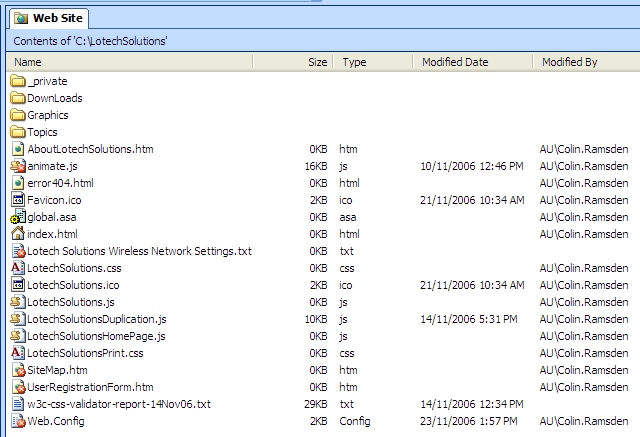Screen dimensions: 640x437
Task: Select file name LotechSolutionsHomePage.js
Action: click(x=96, y=336)
